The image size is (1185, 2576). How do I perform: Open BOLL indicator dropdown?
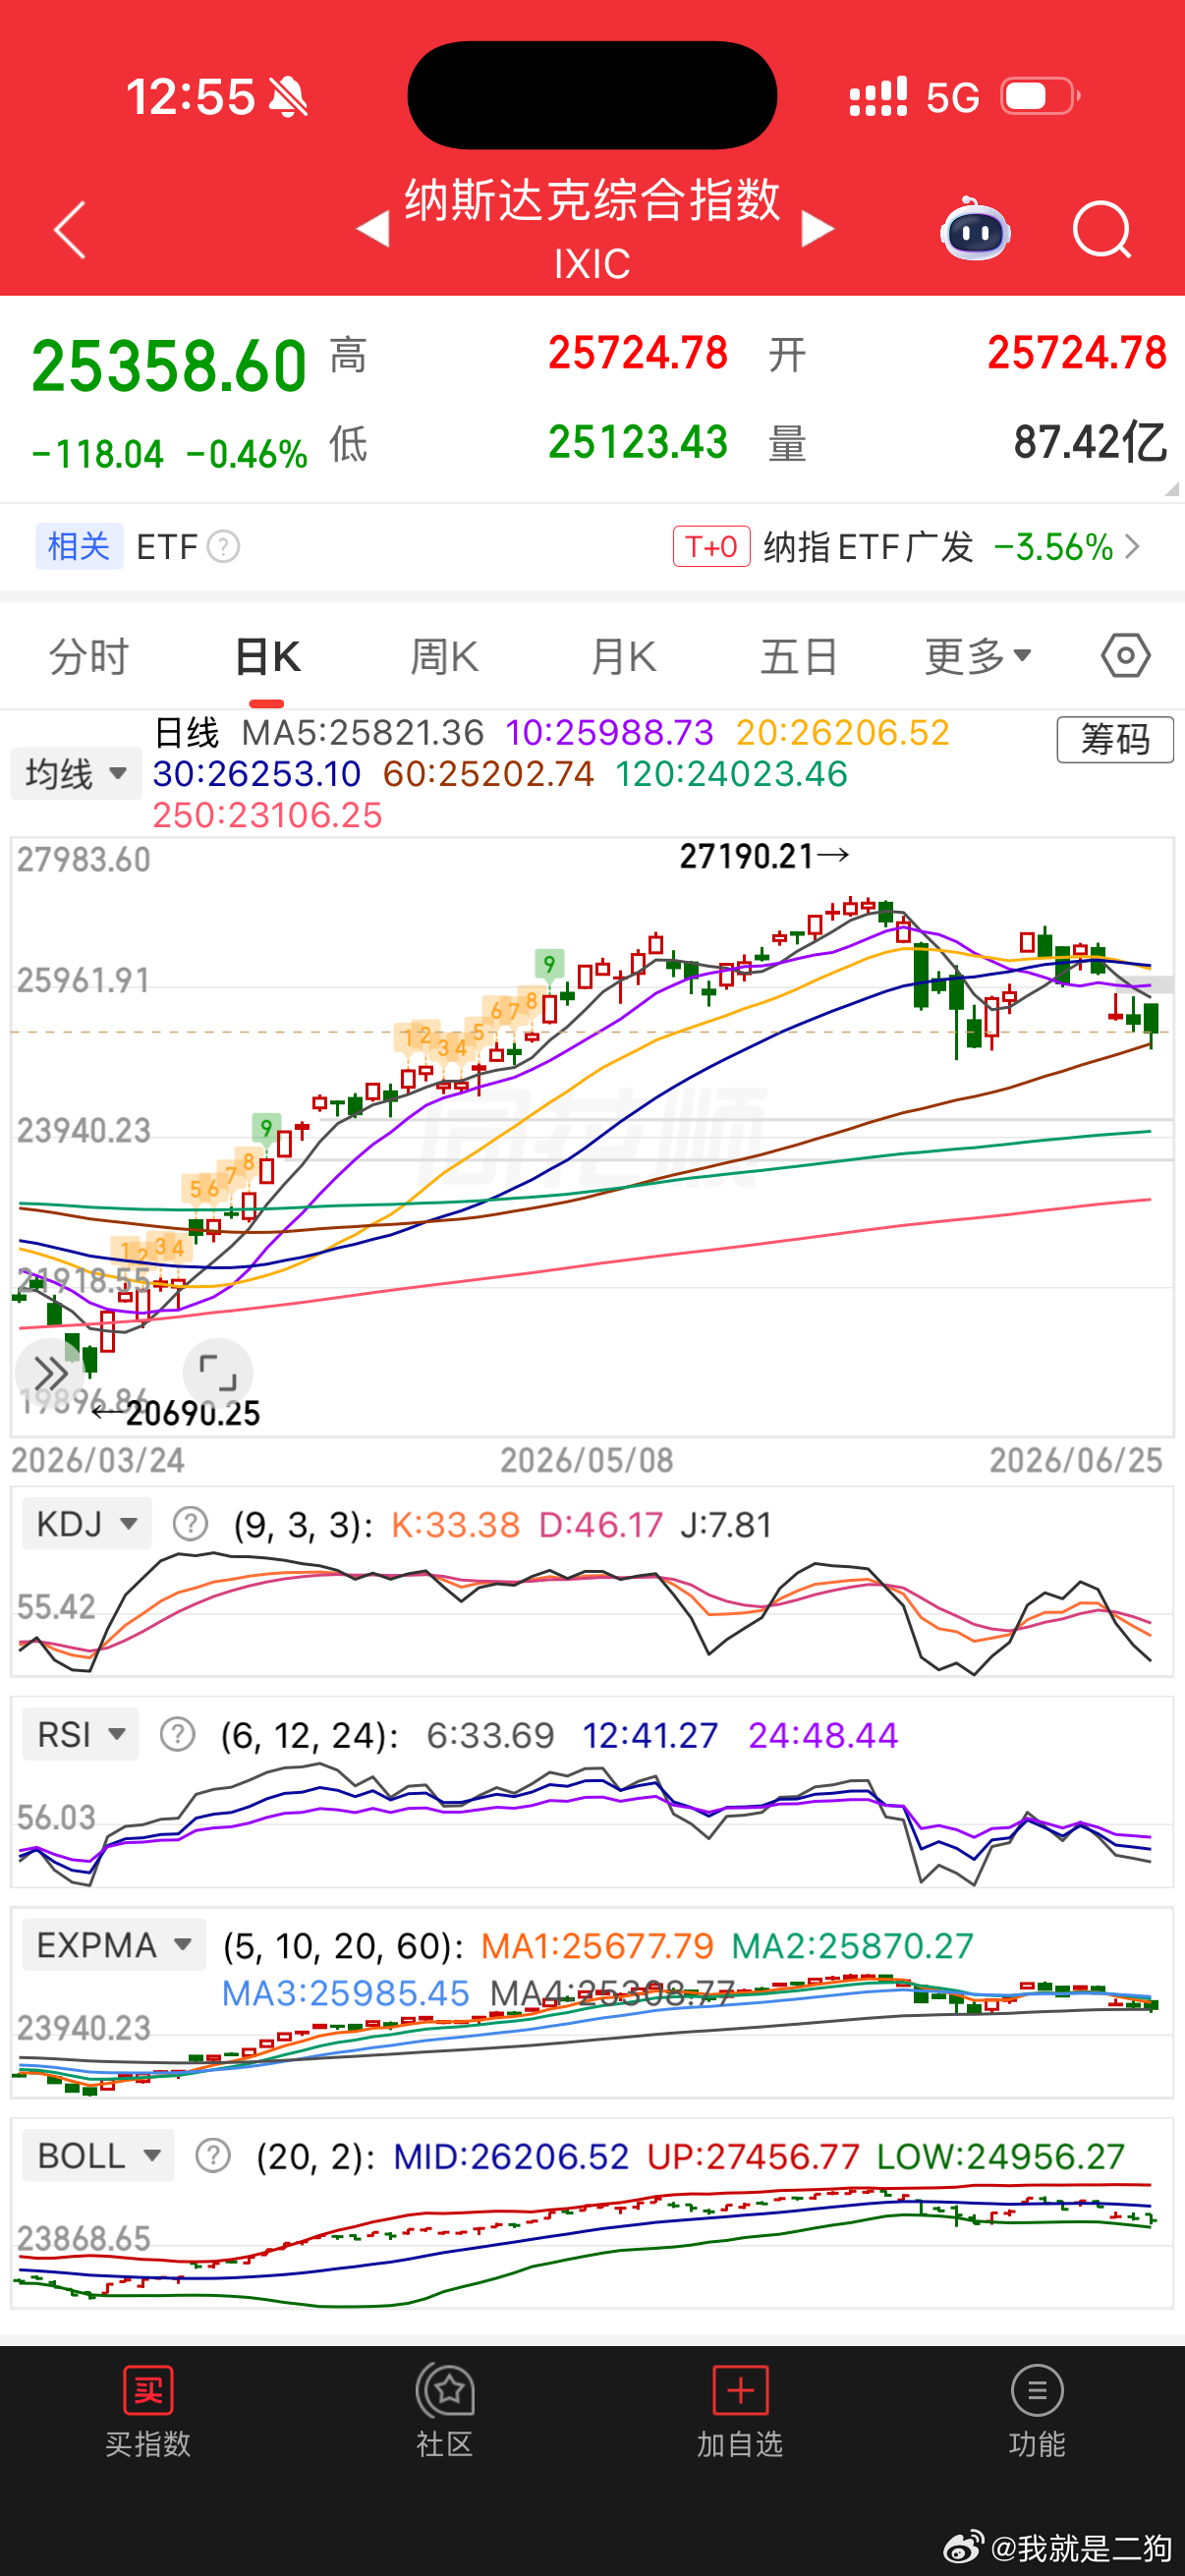[98, 2155]
